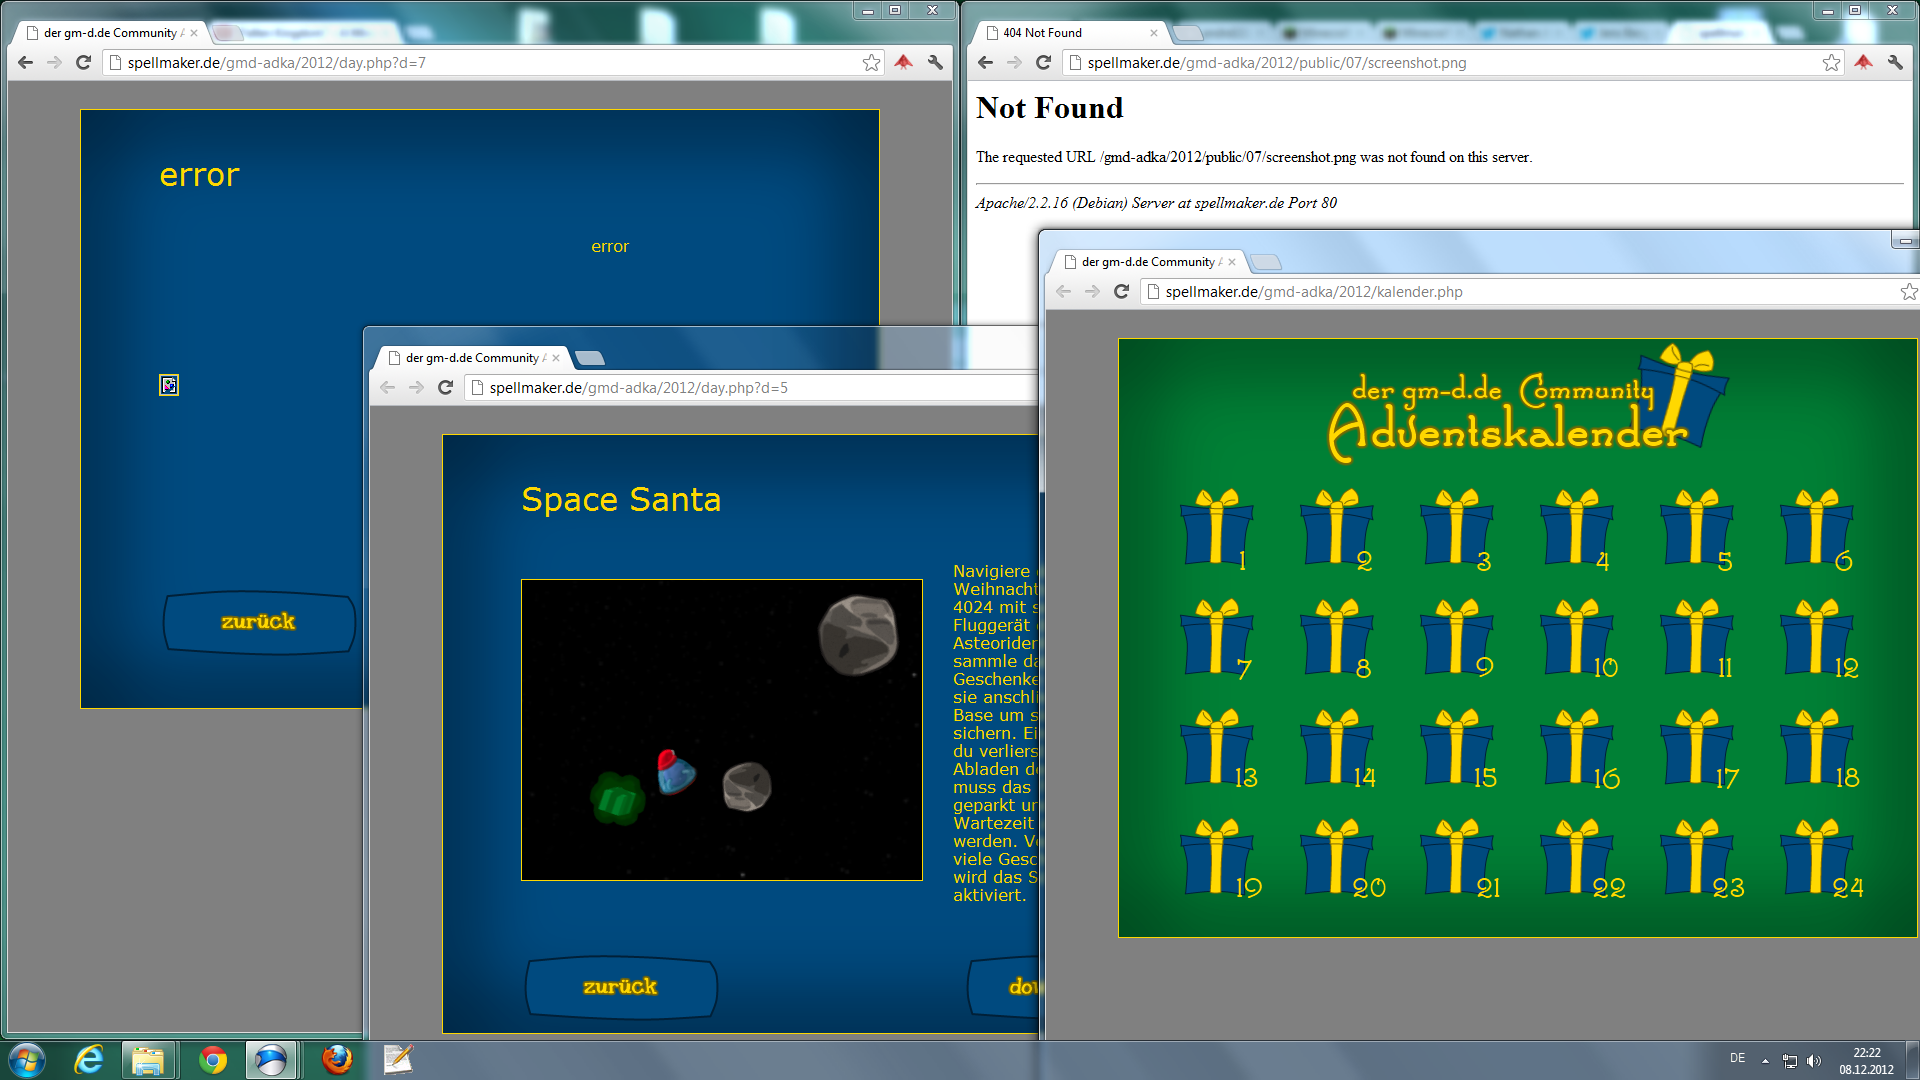Open the Windows Start menu
Viewport: 1920px width, 1080px height.
[27, 1059]
